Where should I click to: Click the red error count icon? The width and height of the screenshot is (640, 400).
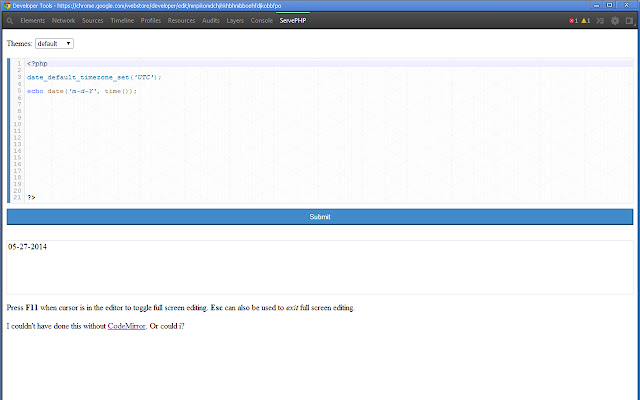click(x=573, y=21)
